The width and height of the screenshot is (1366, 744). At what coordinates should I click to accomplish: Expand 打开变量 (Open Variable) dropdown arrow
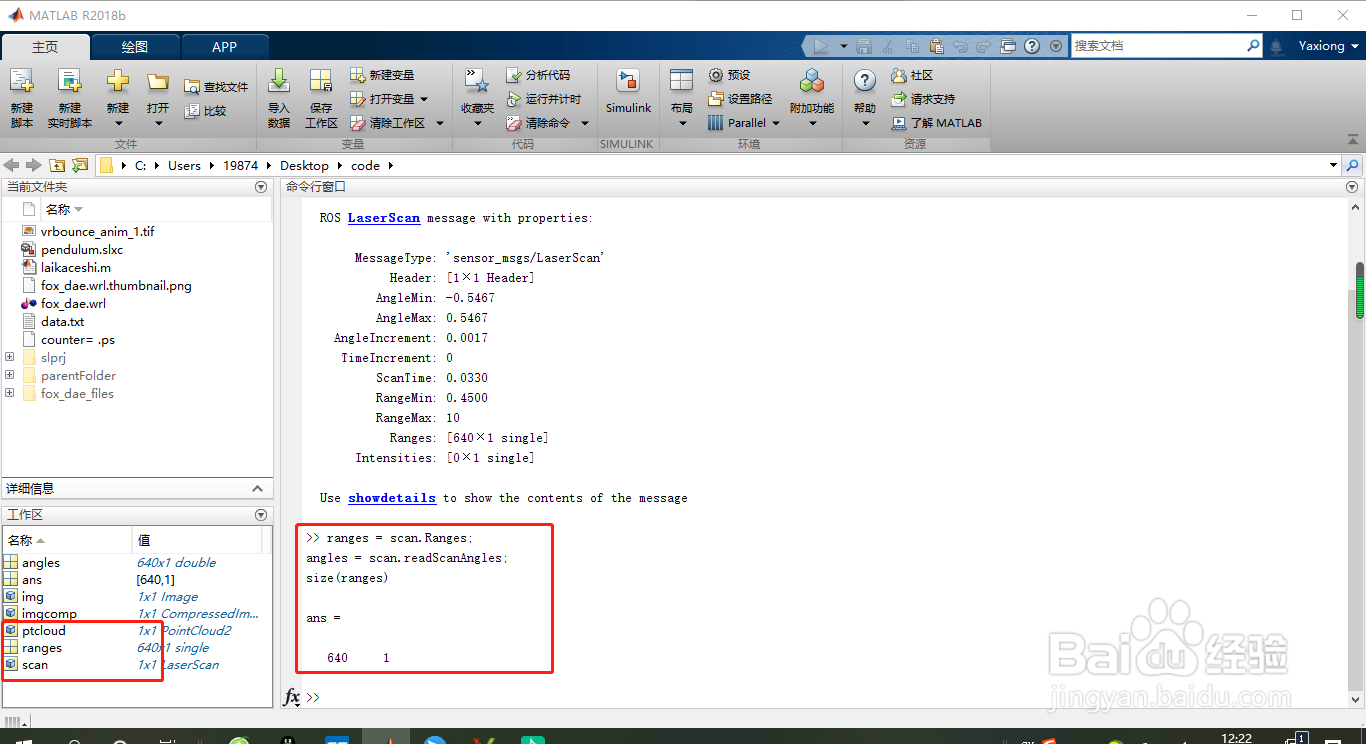point(424,99)
